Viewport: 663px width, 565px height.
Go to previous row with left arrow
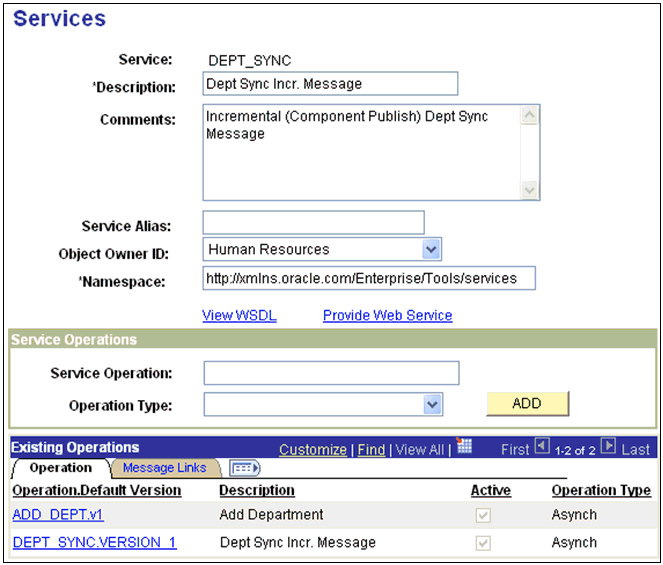542,447
